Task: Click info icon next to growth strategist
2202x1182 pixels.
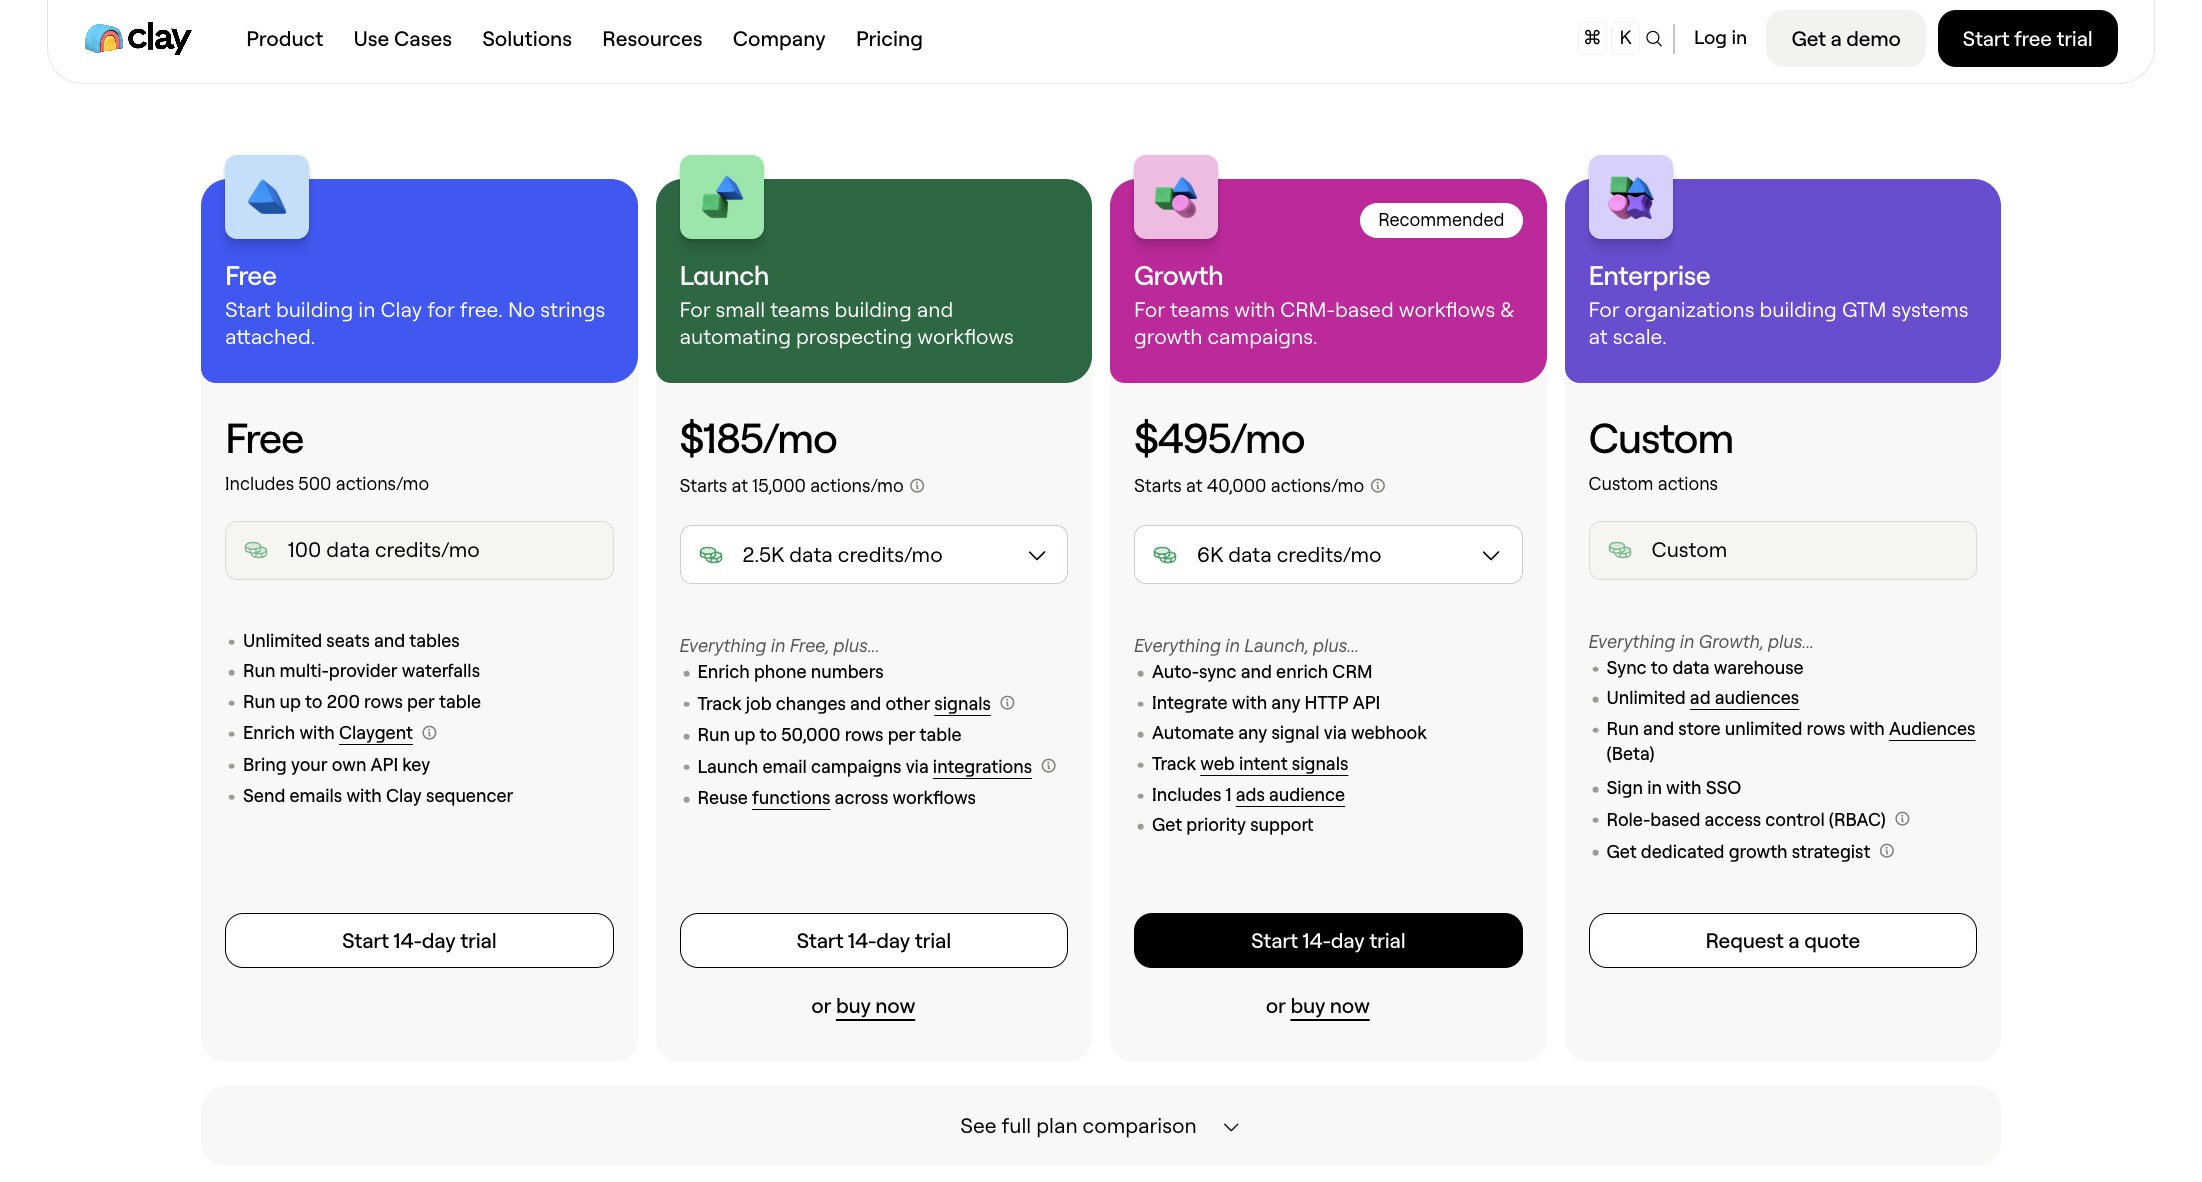Action: coord(1887,851)
